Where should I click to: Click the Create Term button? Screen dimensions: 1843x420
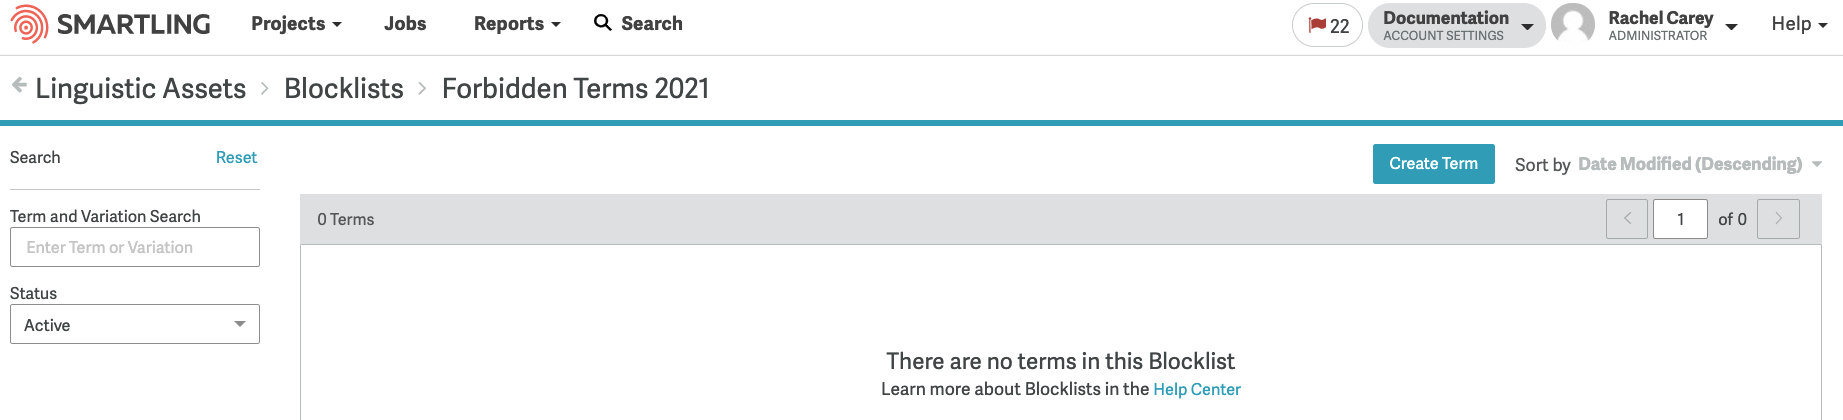pos(1433,164)
